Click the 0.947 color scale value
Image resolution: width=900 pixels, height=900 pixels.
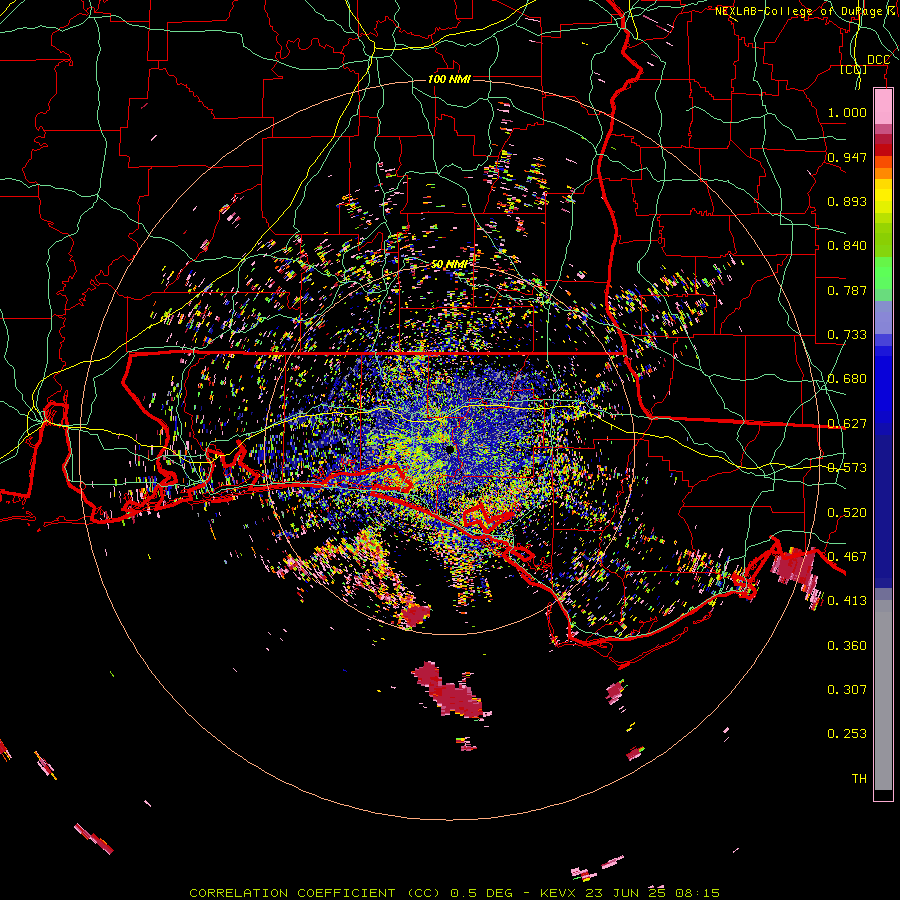coord(847,157)
